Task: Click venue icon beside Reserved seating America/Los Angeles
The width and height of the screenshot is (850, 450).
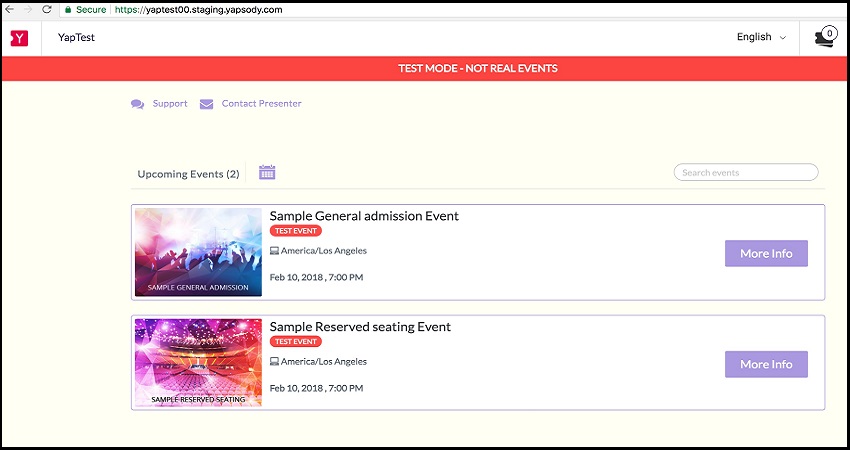Action: (x=274, y=362)
